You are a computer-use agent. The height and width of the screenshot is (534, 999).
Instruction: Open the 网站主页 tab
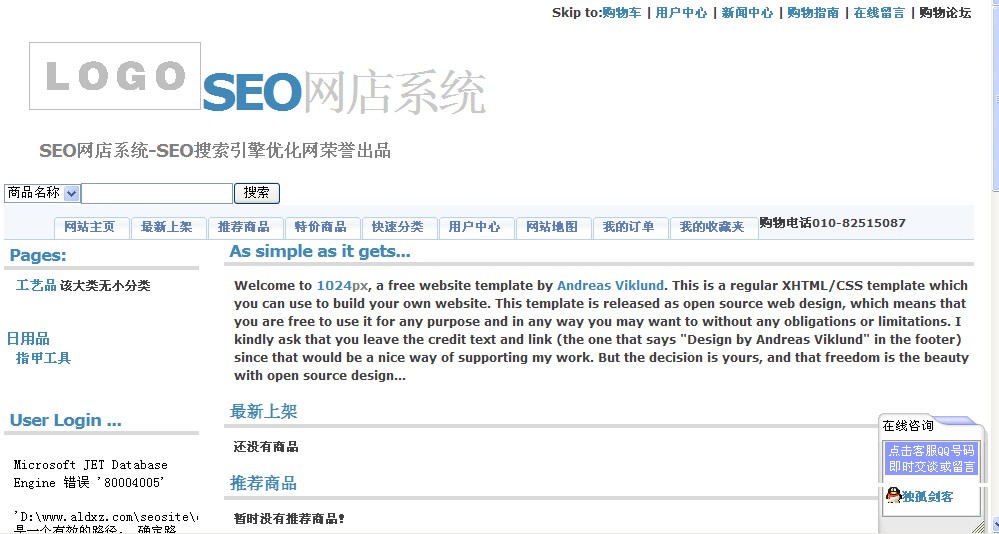(92, 227)
